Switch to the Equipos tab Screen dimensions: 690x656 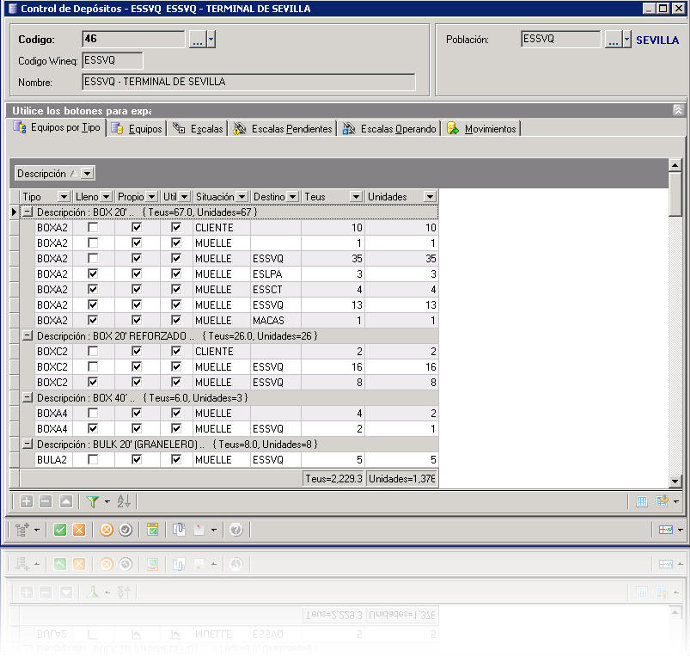click(137, 128)
